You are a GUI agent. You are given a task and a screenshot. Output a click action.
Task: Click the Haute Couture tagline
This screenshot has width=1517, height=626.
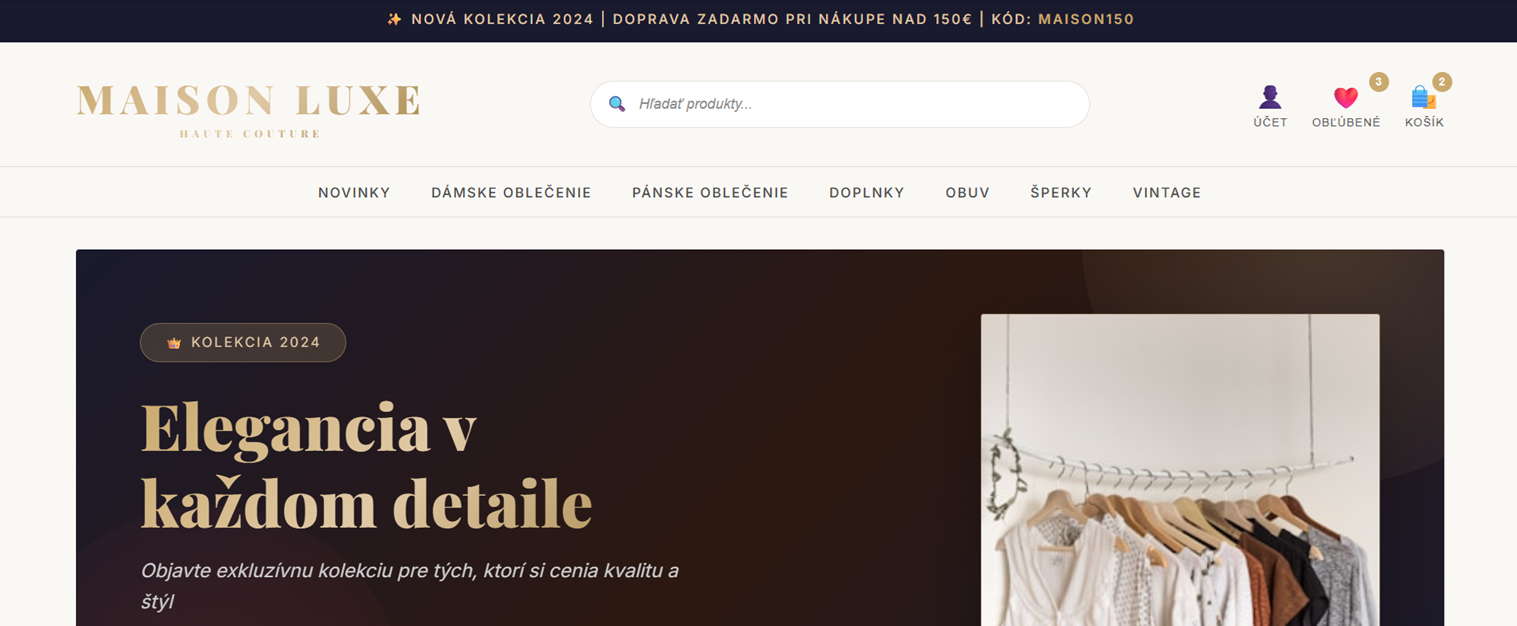tap(250, 134)
